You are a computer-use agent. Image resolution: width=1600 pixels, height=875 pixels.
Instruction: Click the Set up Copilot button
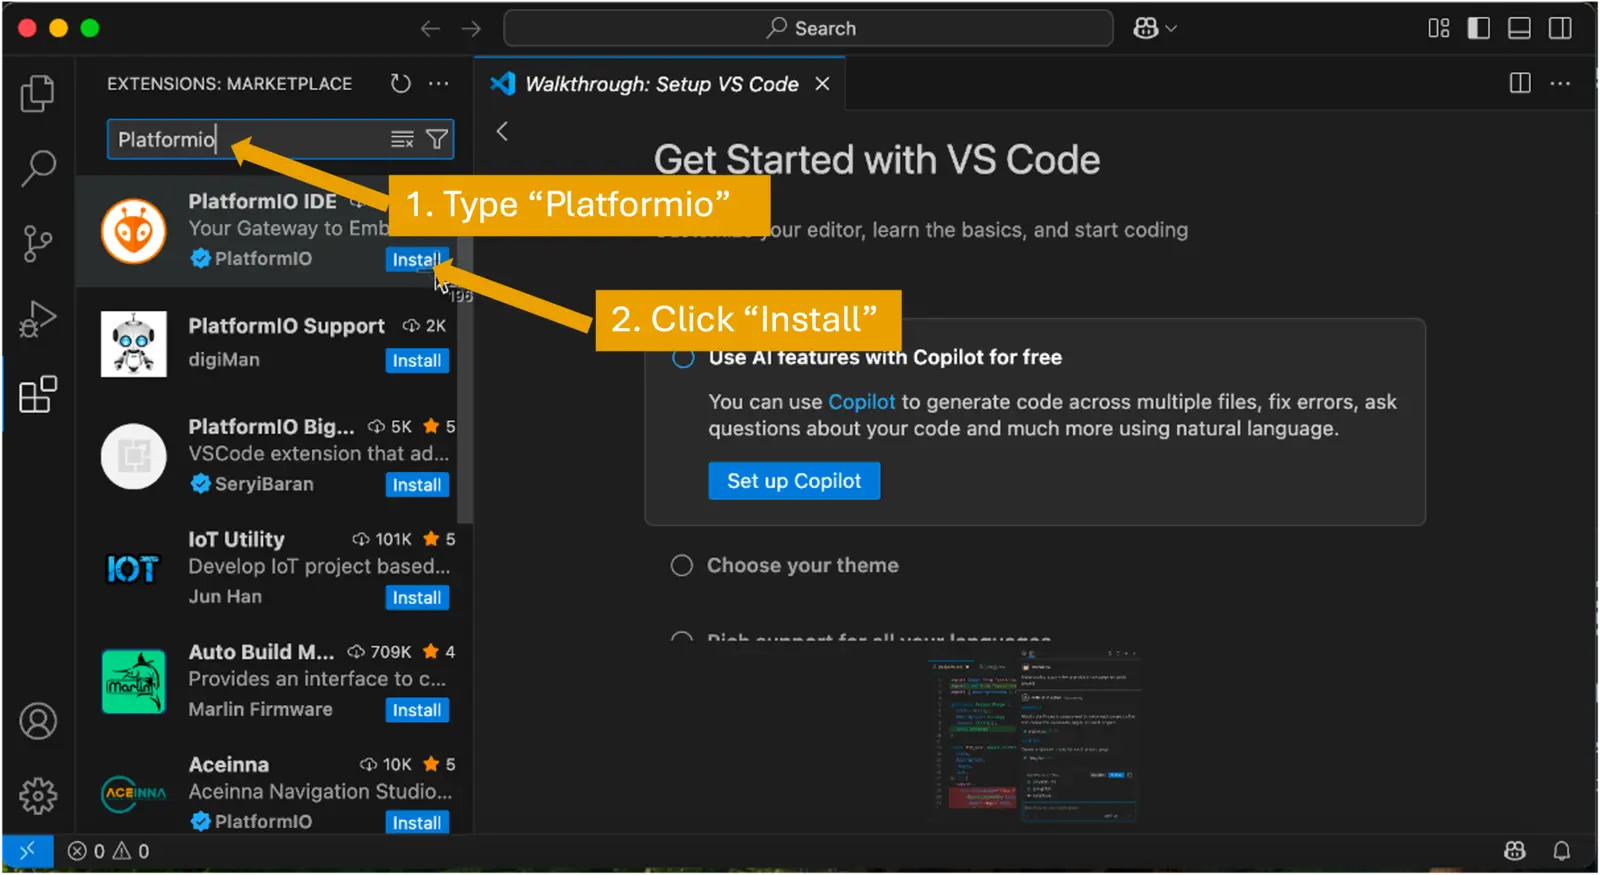pos(794,481)
